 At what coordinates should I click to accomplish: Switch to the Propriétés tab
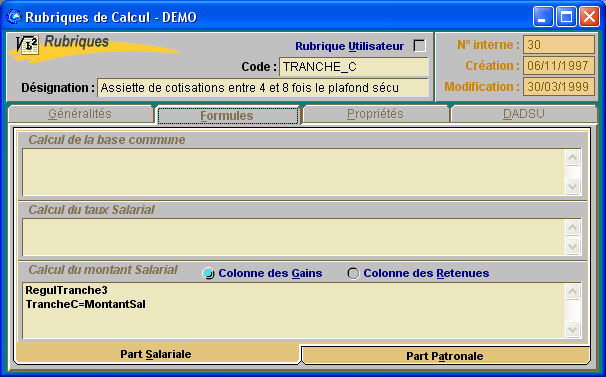click(375, 114)
